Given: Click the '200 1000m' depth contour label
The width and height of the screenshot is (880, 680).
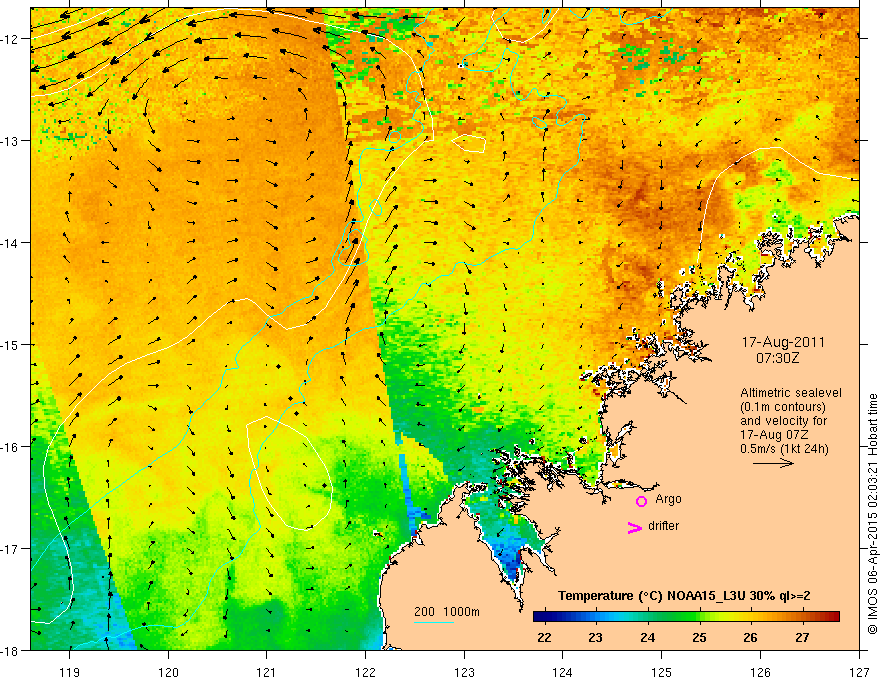Looking at the screenshot, I should 447,612.
